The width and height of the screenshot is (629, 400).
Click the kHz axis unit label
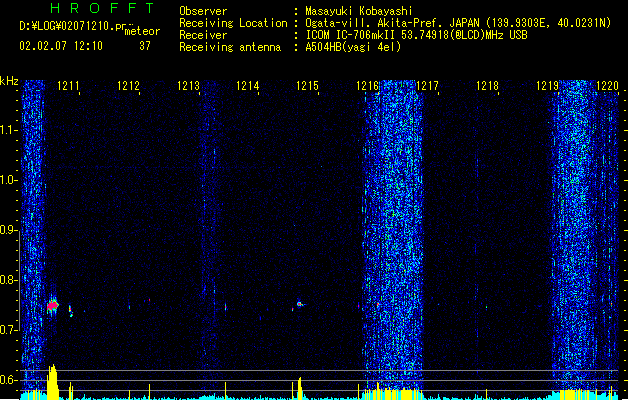(9, 81)
